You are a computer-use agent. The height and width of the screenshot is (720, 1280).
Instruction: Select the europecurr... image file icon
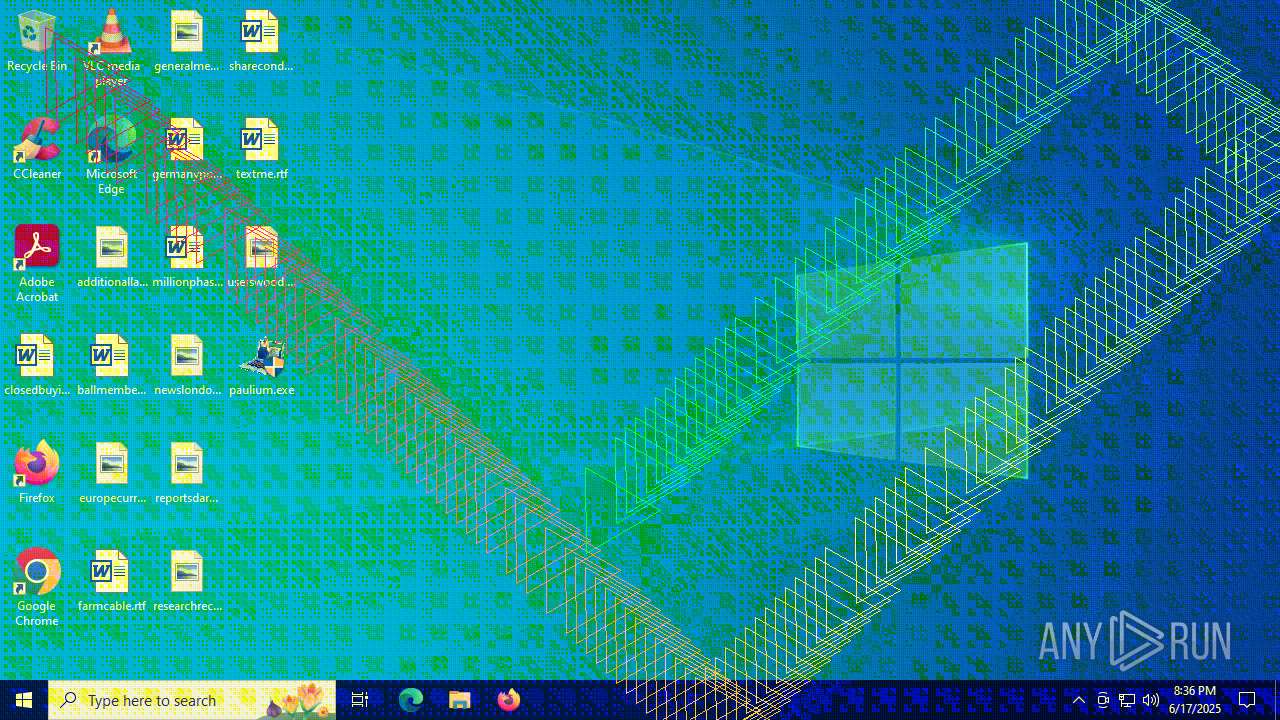coord(111,474)
